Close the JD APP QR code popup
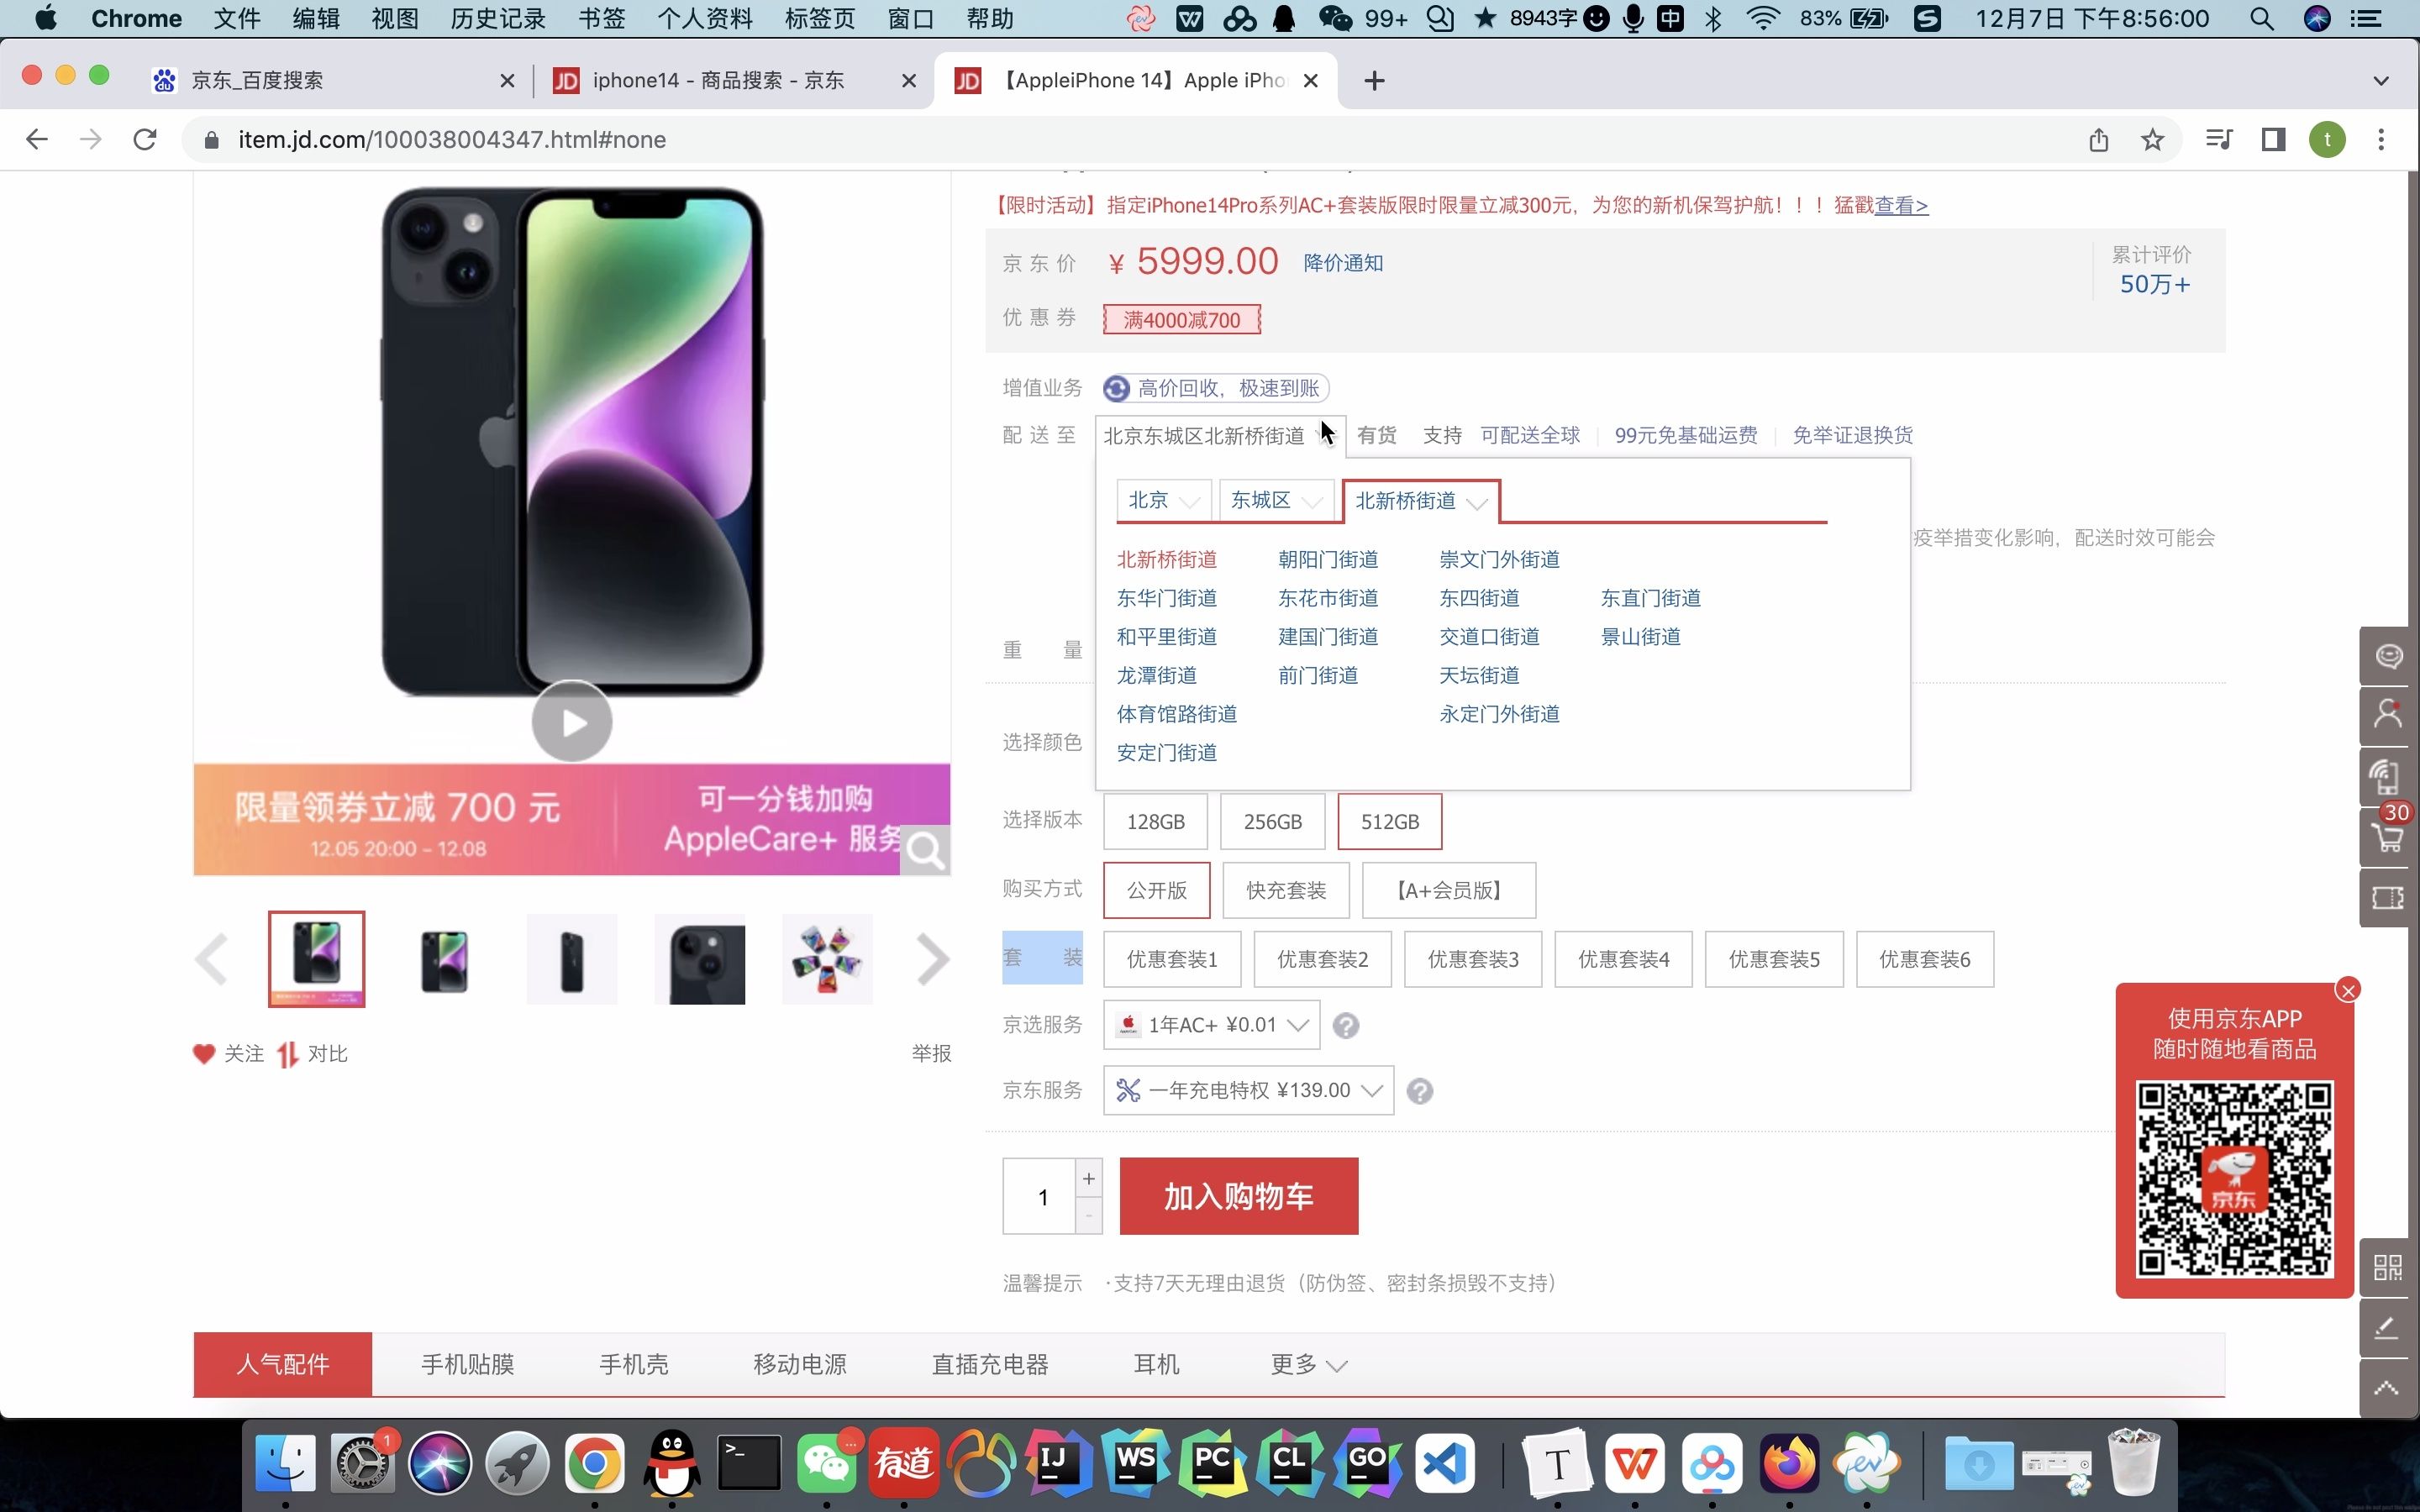 pyautogui.click(x=2349, y=990)
